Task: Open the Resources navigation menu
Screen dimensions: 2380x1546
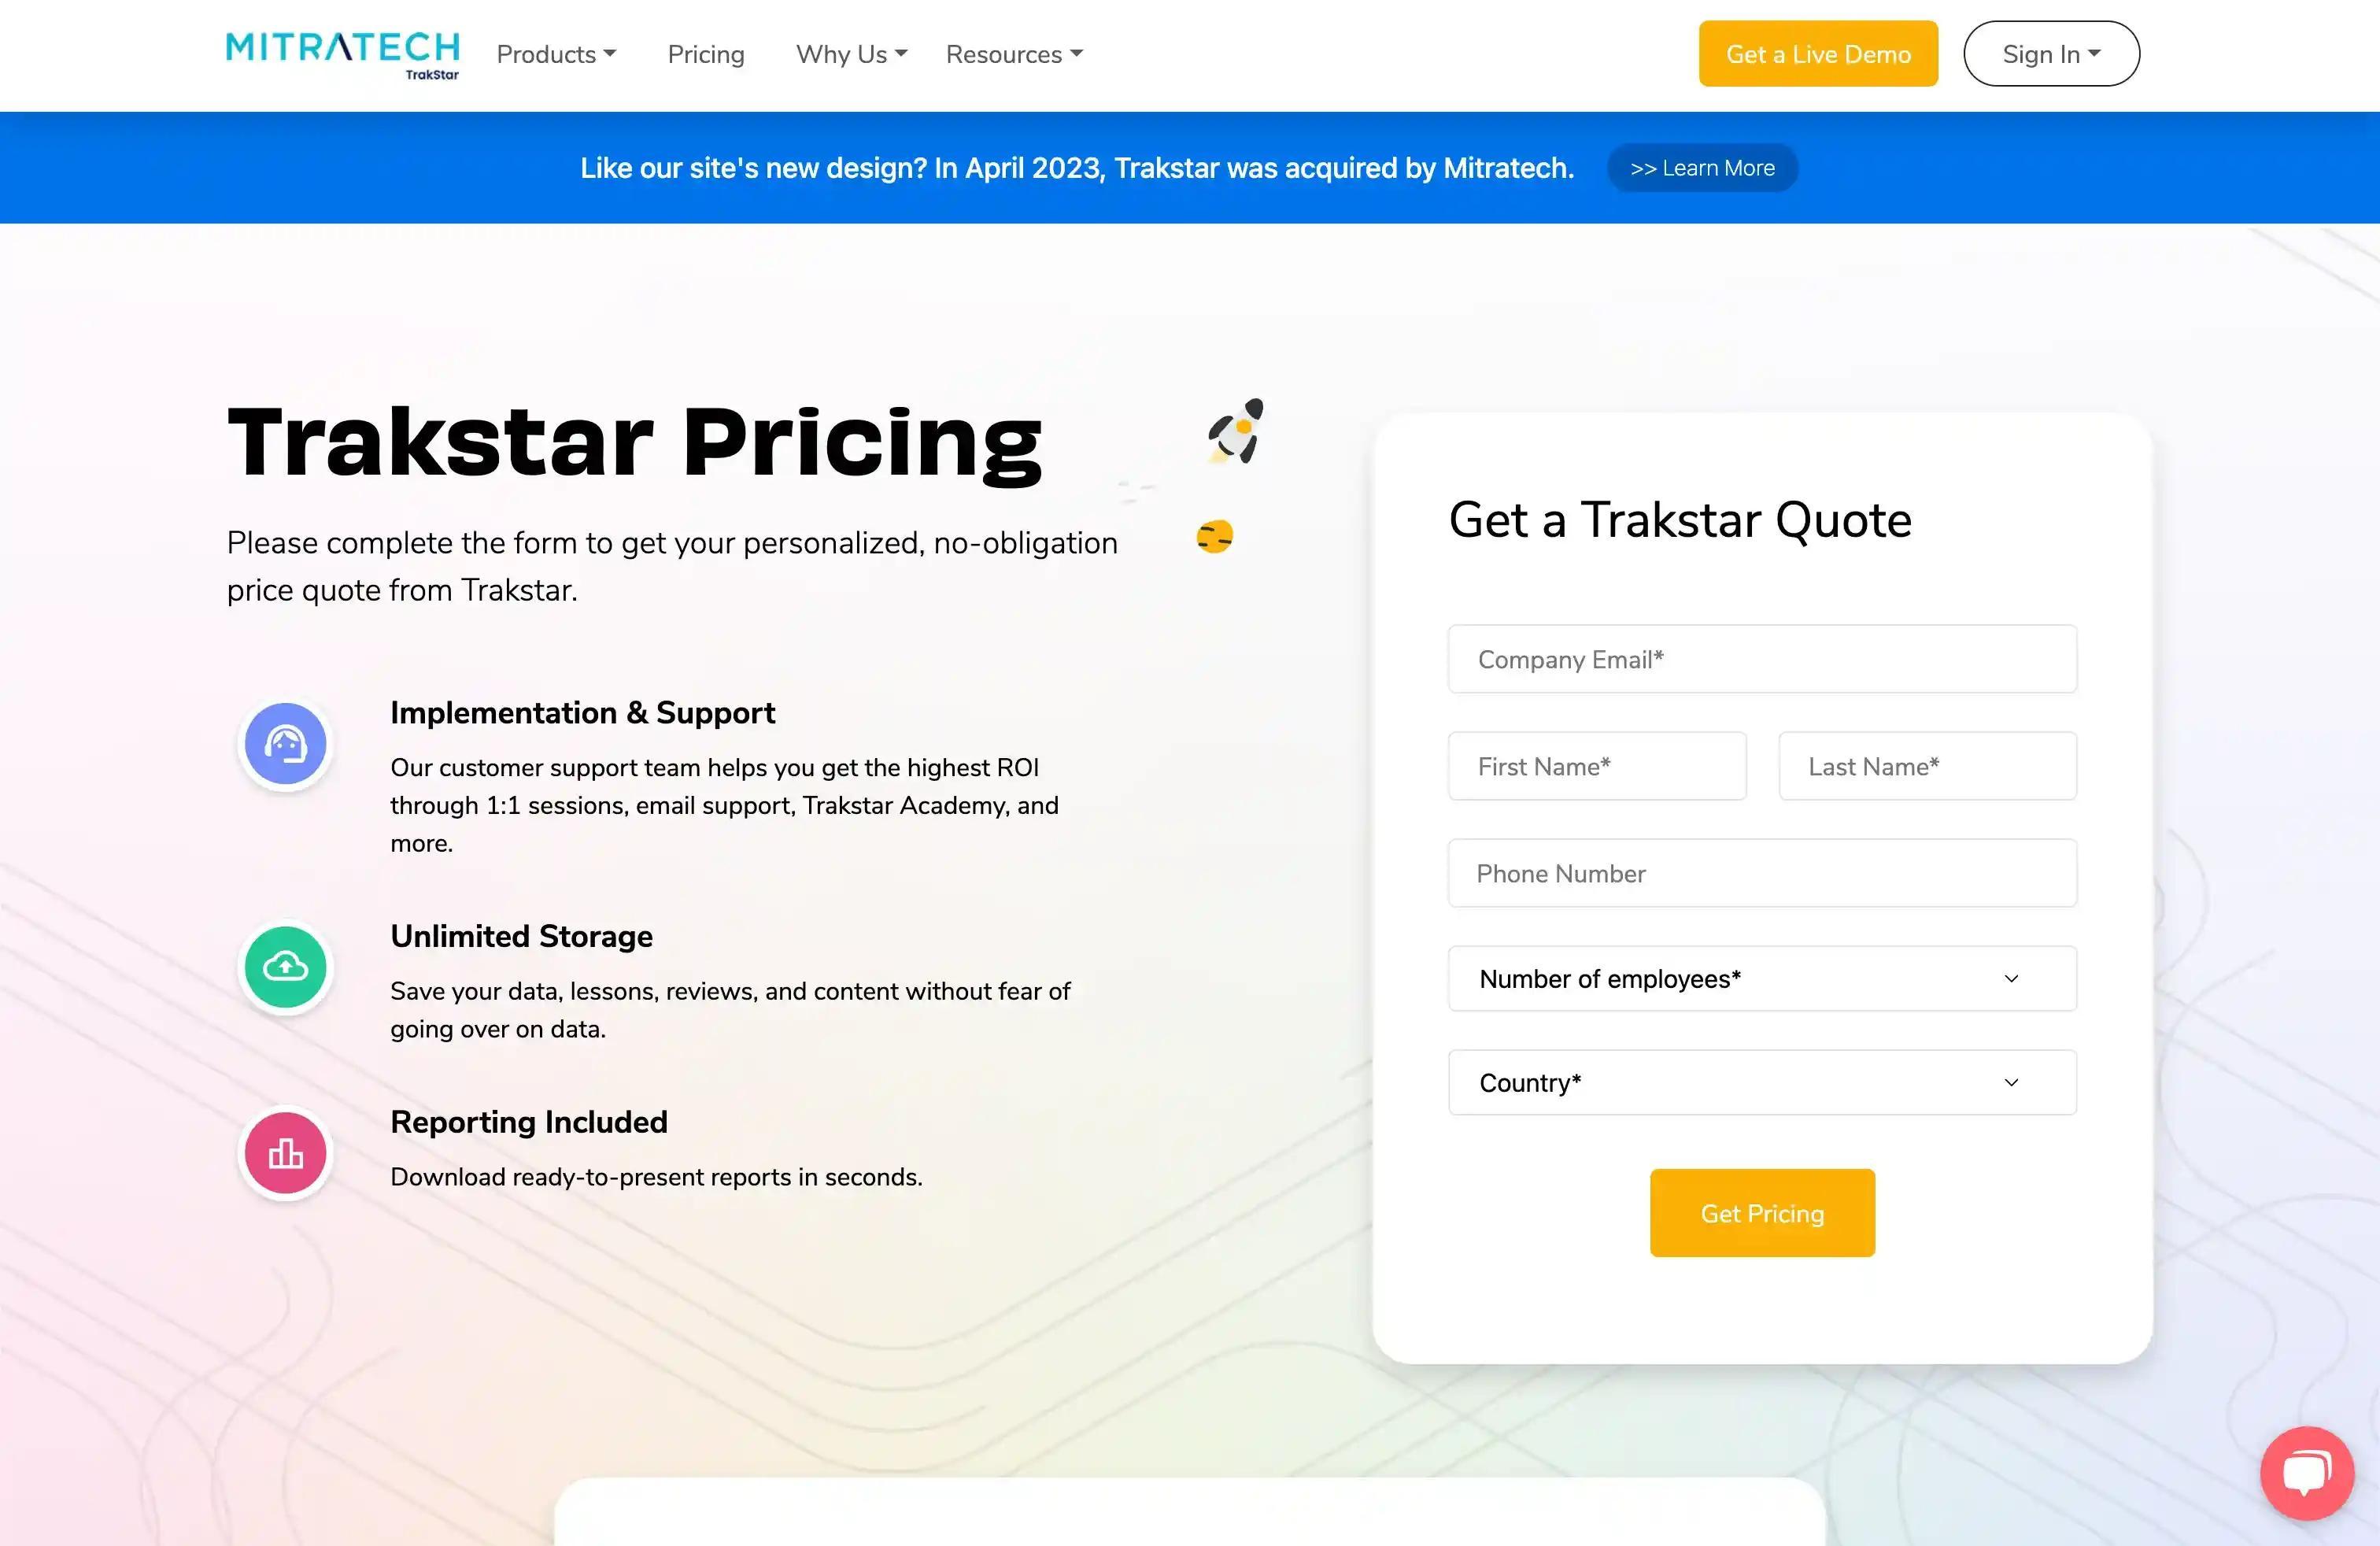Action: pyautogui.click(x=1011, y=54)
